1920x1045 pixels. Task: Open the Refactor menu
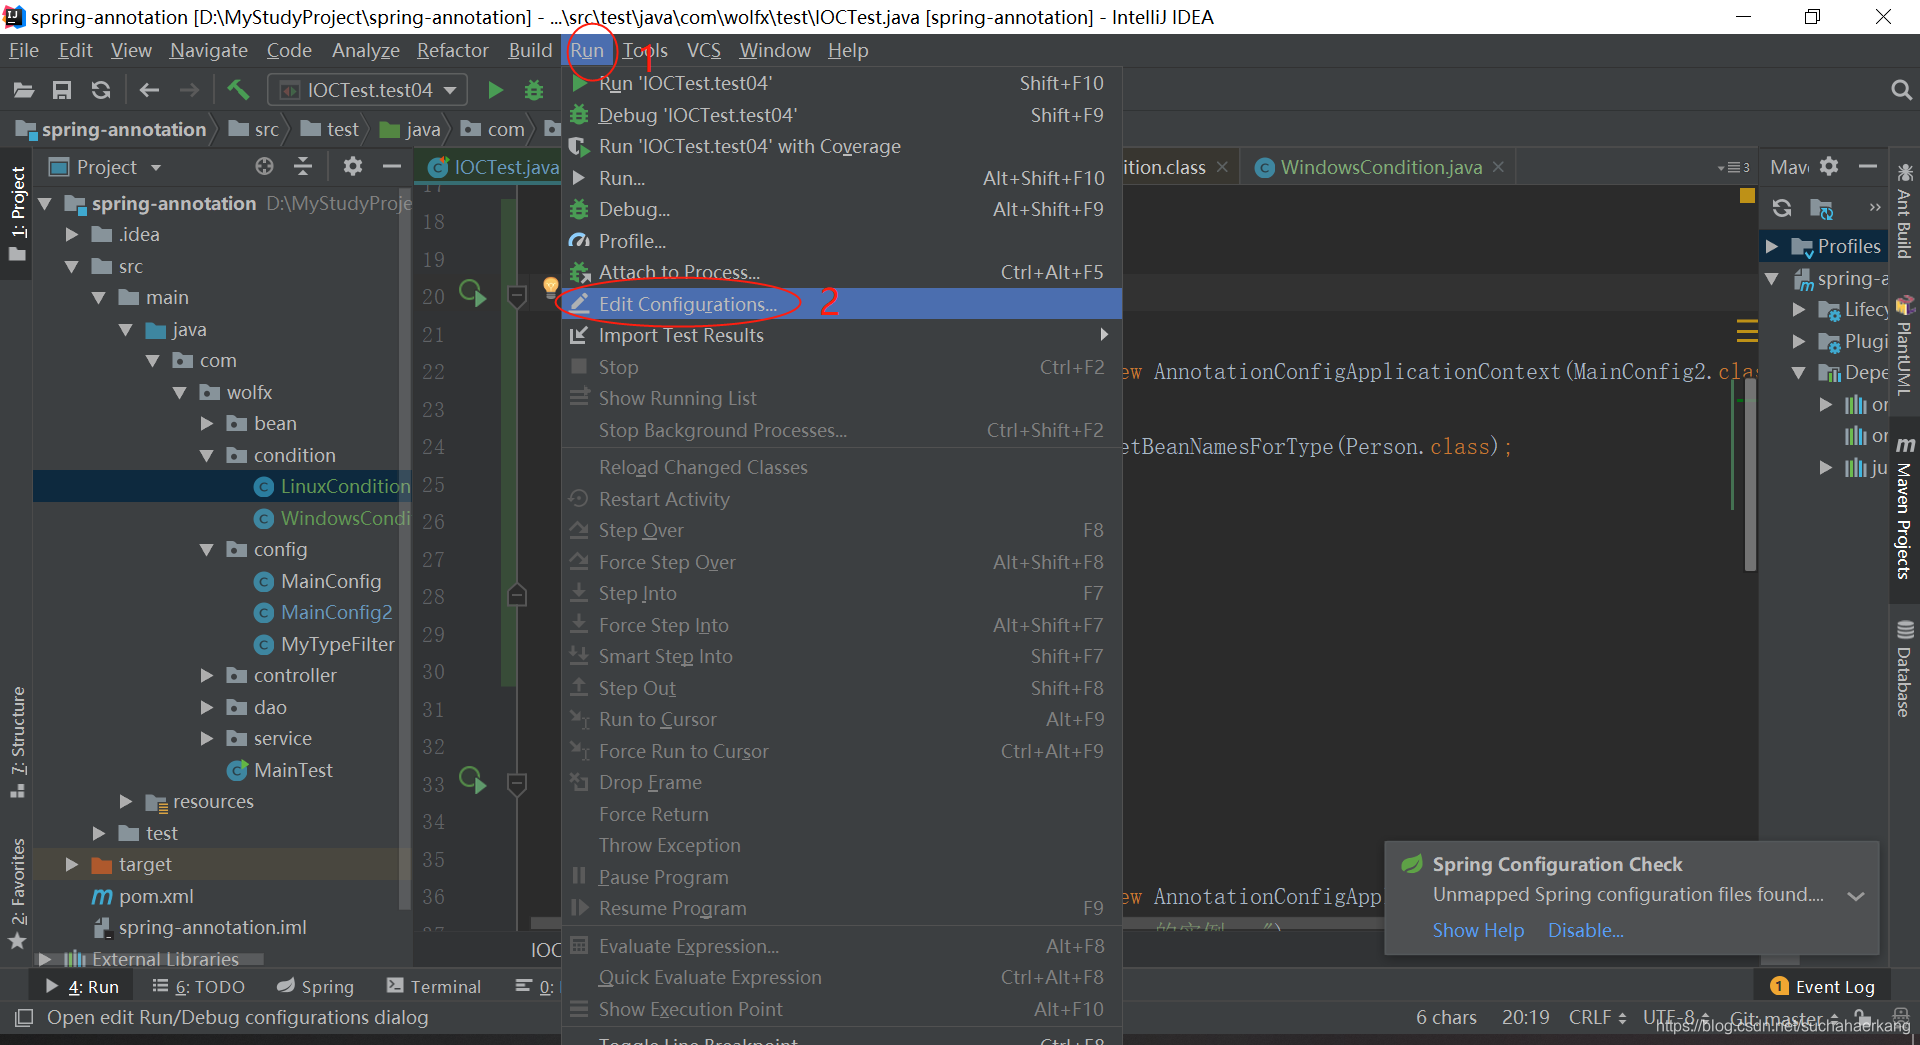tap(453, 50)
